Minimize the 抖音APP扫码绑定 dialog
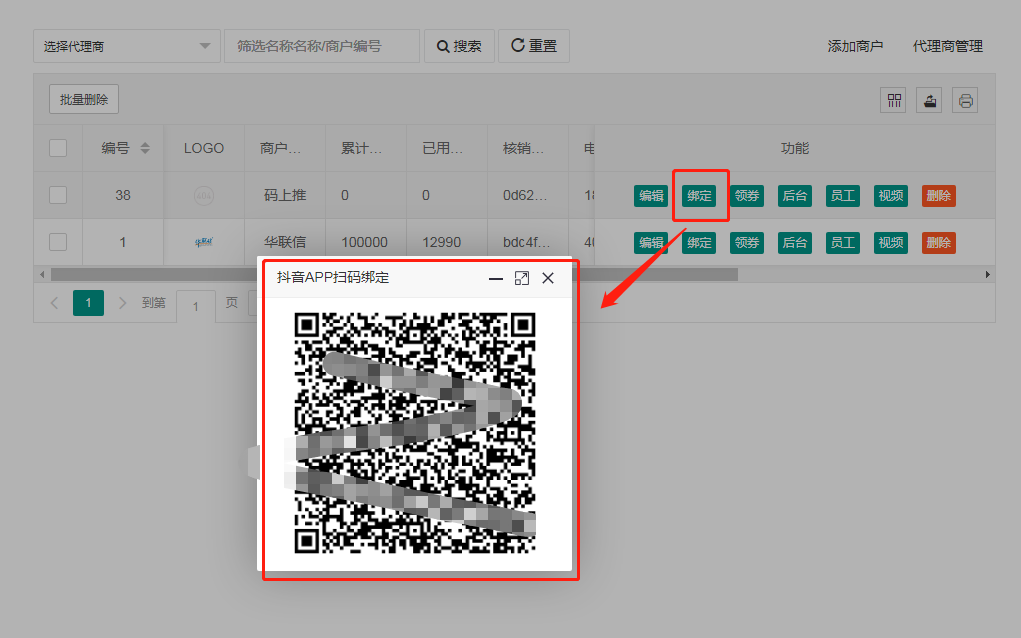The image size is (1021, 638). tap(496, 279)
